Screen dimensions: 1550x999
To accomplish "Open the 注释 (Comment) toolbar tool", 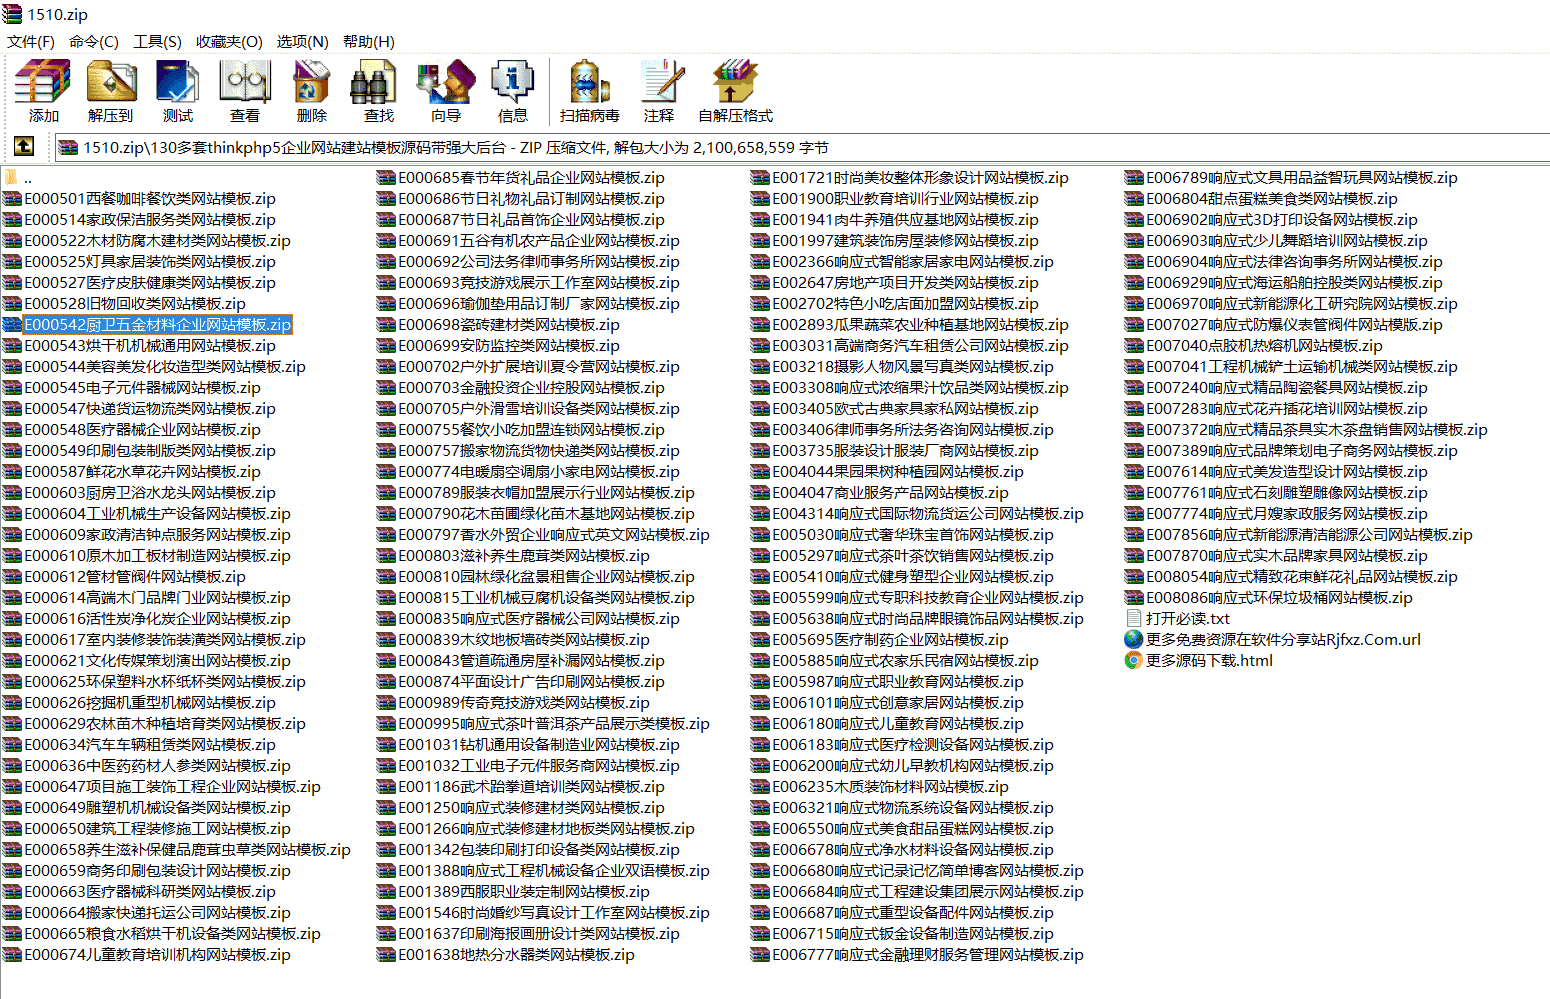I will (659, 91).
